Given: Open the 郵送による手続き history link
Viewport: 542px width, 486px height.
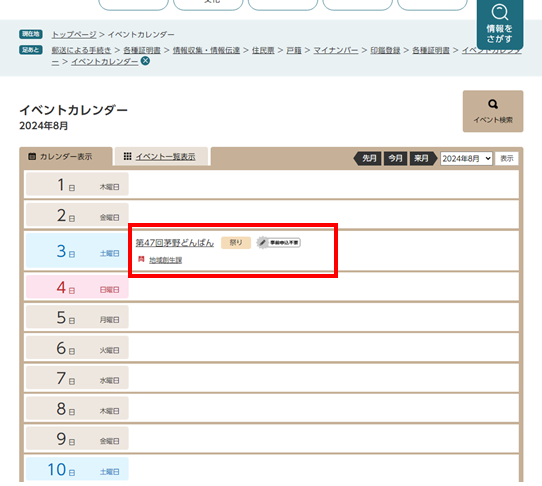Looking at the screenshot, I should pos(81,50).
